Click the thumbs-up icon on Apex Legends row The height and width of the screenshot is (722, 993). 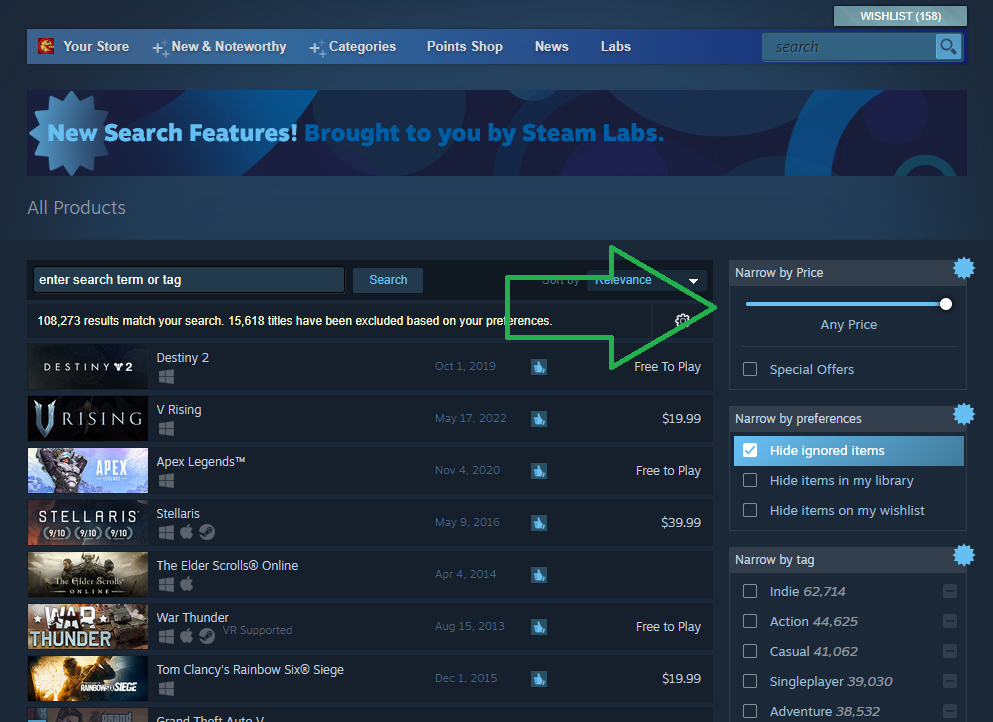click(x=539, y=471)
